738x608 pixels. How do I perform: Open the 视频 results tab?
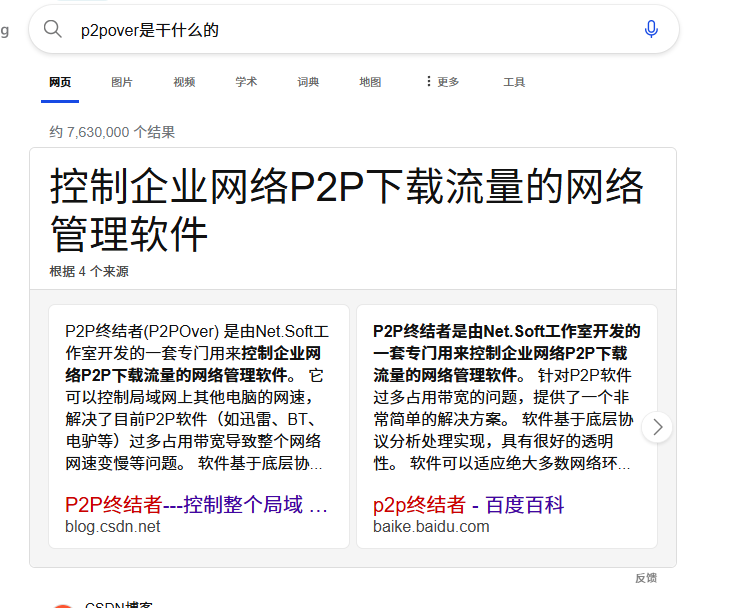[184, 82]
